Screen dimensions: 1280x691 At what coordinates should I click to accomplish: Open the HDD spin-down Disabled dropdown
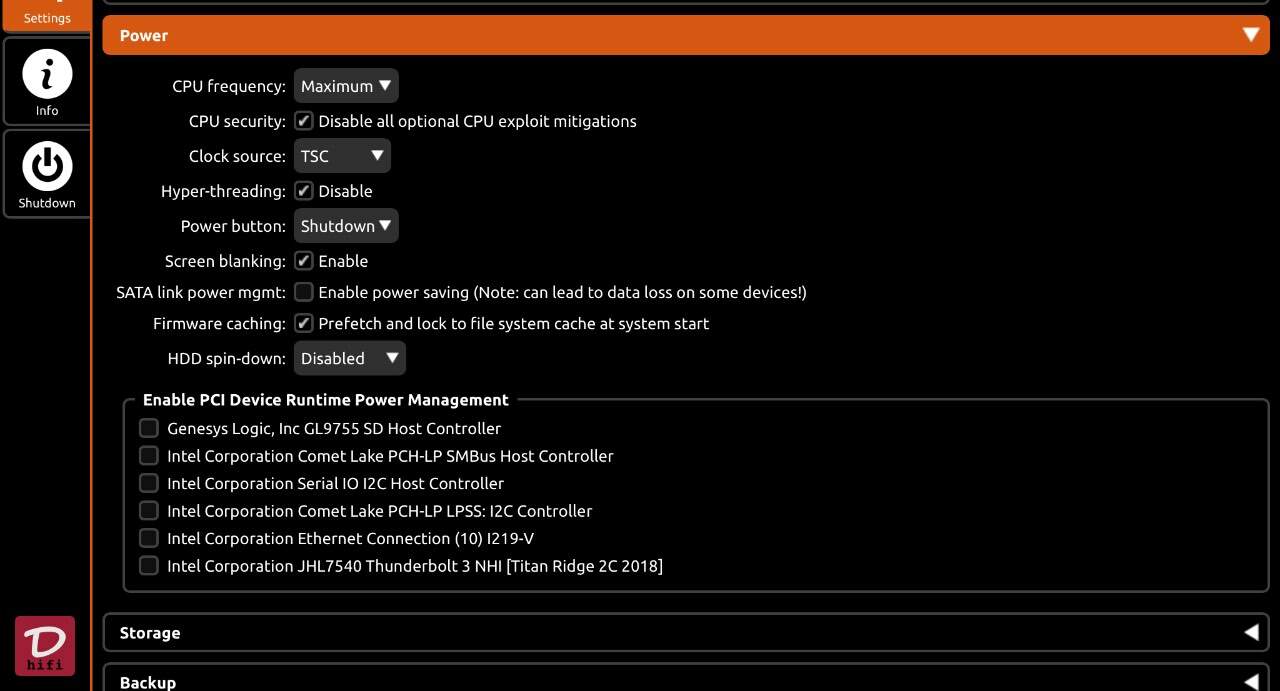click(349, 358)
